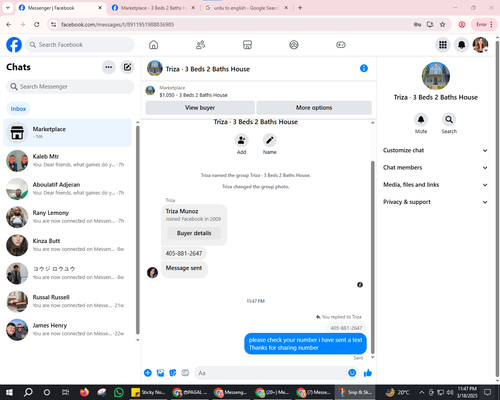Open Chats options three-dot menu

tap(109, 67)
